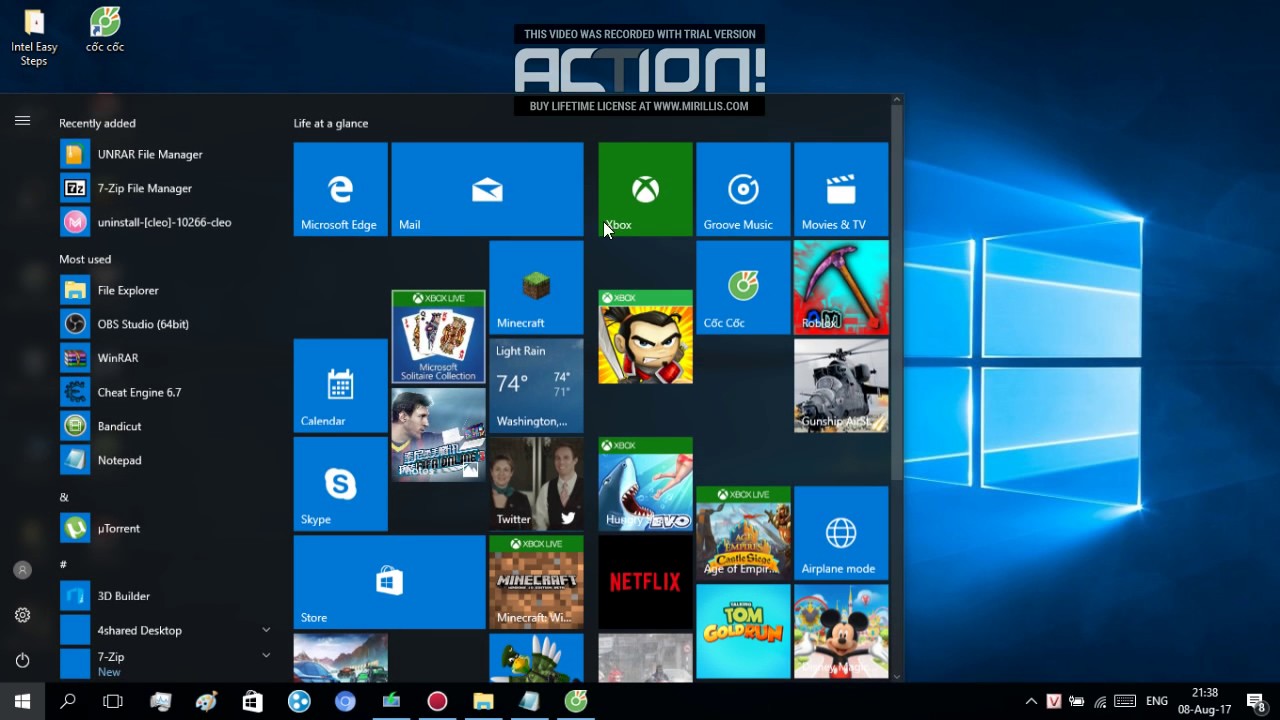The width and height of the screenshot is (1280, 720).
Task: Expand the 7-Zip folder chevron
Action: coord(266,656)
